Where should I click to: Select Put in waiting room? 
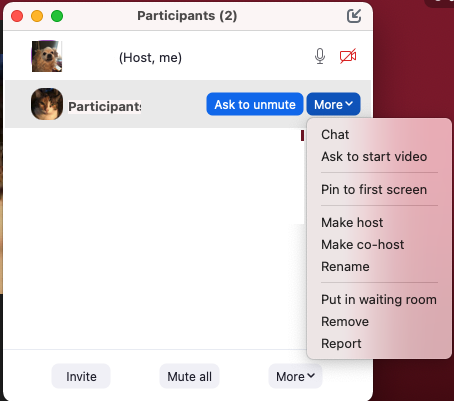(379, 299)
